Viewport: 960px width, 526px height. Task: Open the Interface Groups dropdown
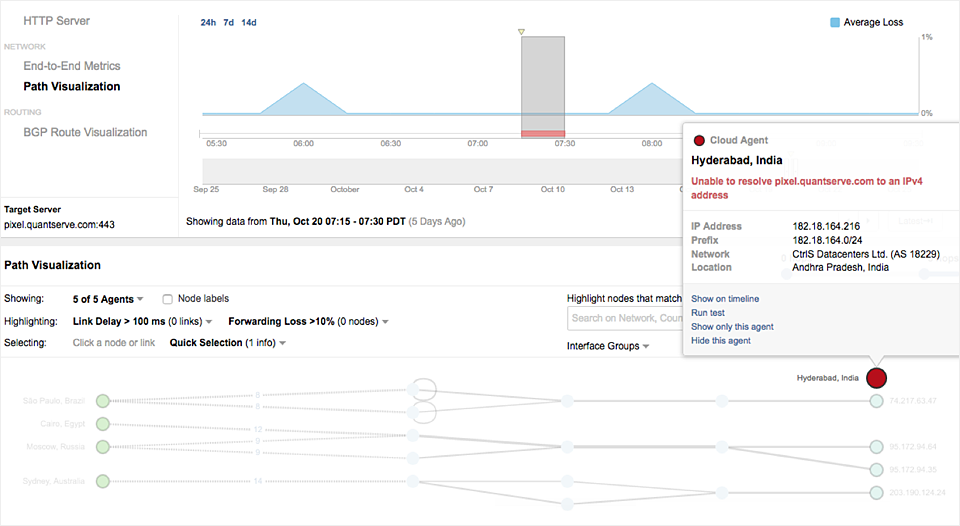608,346
